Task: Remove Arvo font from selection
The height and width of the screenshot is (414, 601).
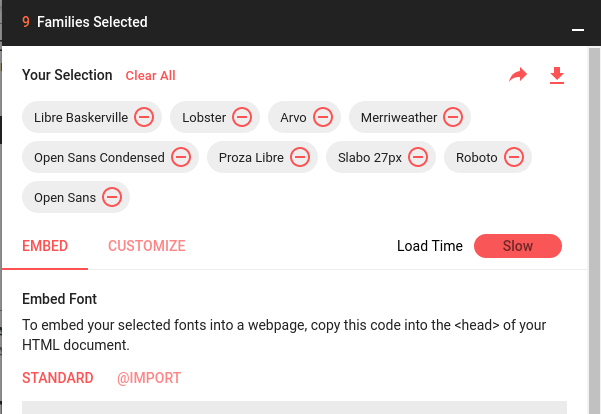Action: pos(323,117)
